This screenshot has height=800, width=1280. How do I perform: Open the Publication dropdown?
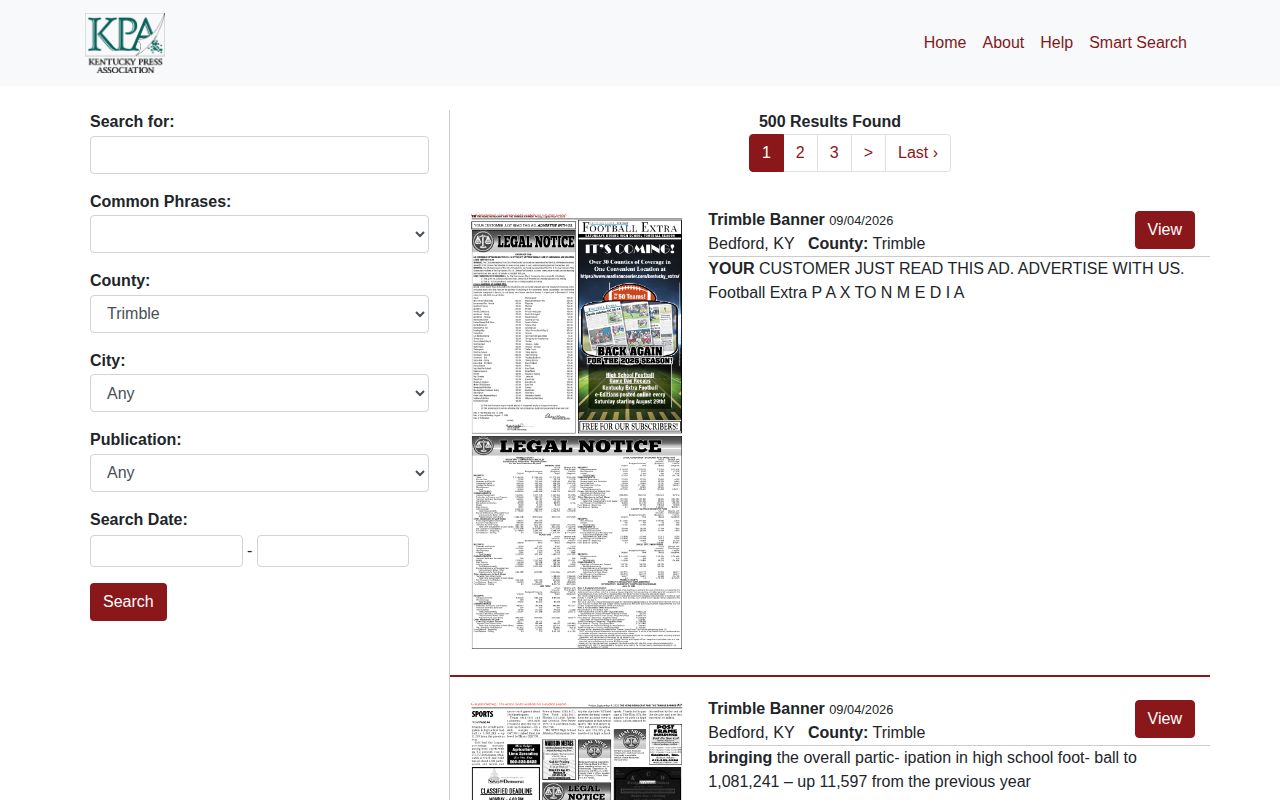[259, 473]
